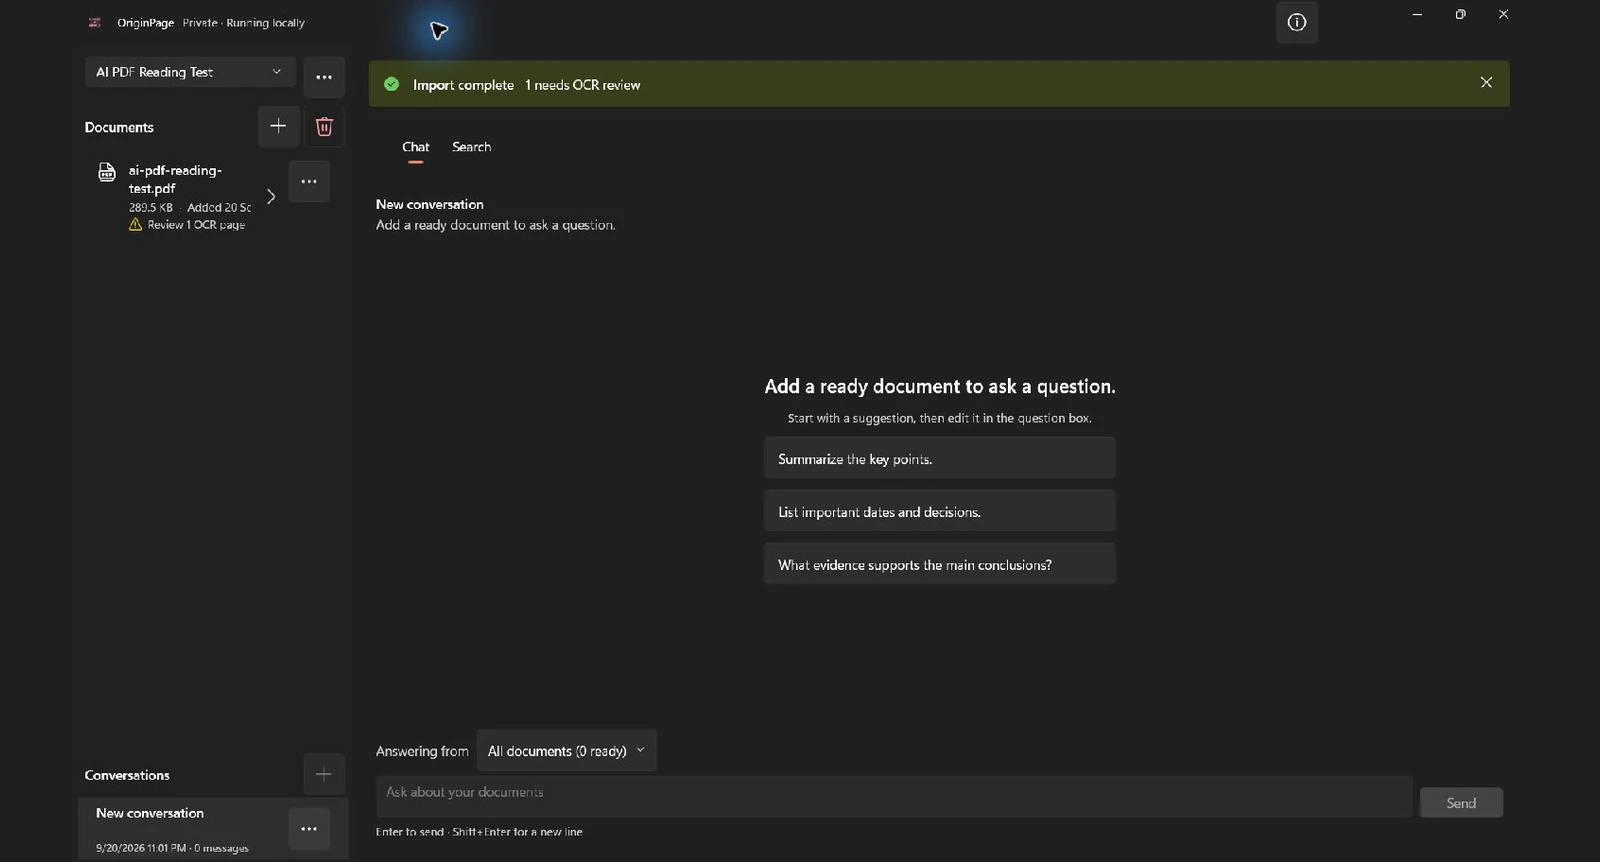The width and height of the screenshot is (1600, 862).
Task: Switch to the Search tab
Action: click(x=471, y=147)
